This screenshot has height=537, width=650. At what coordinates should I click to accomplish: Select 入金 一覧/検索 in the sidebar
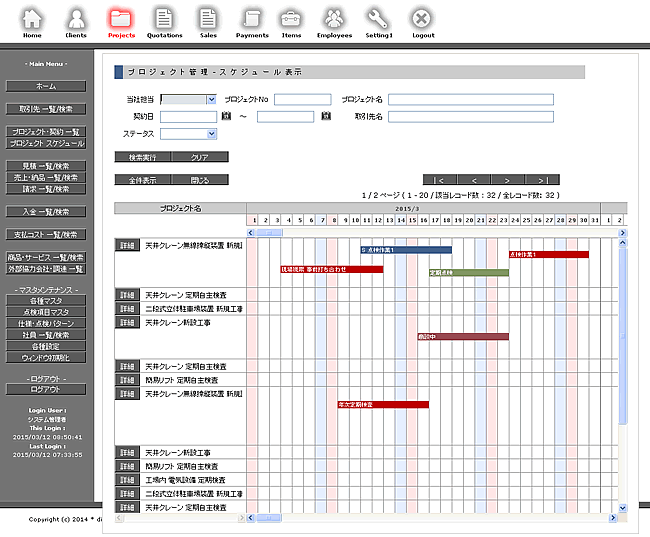coord(46,211)
